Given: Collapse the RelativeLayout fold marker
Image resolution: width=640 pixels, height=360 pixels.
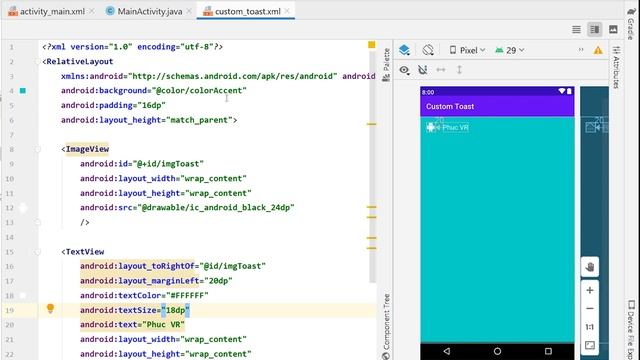Looking at the screenshot, I should coord(38,62).
